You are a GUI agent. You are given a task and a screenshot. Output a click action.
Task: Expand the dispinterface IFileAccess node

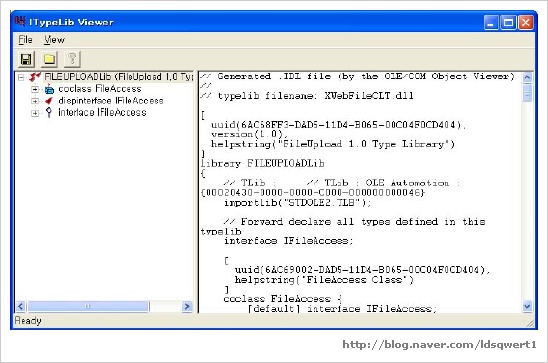(35, 101)
